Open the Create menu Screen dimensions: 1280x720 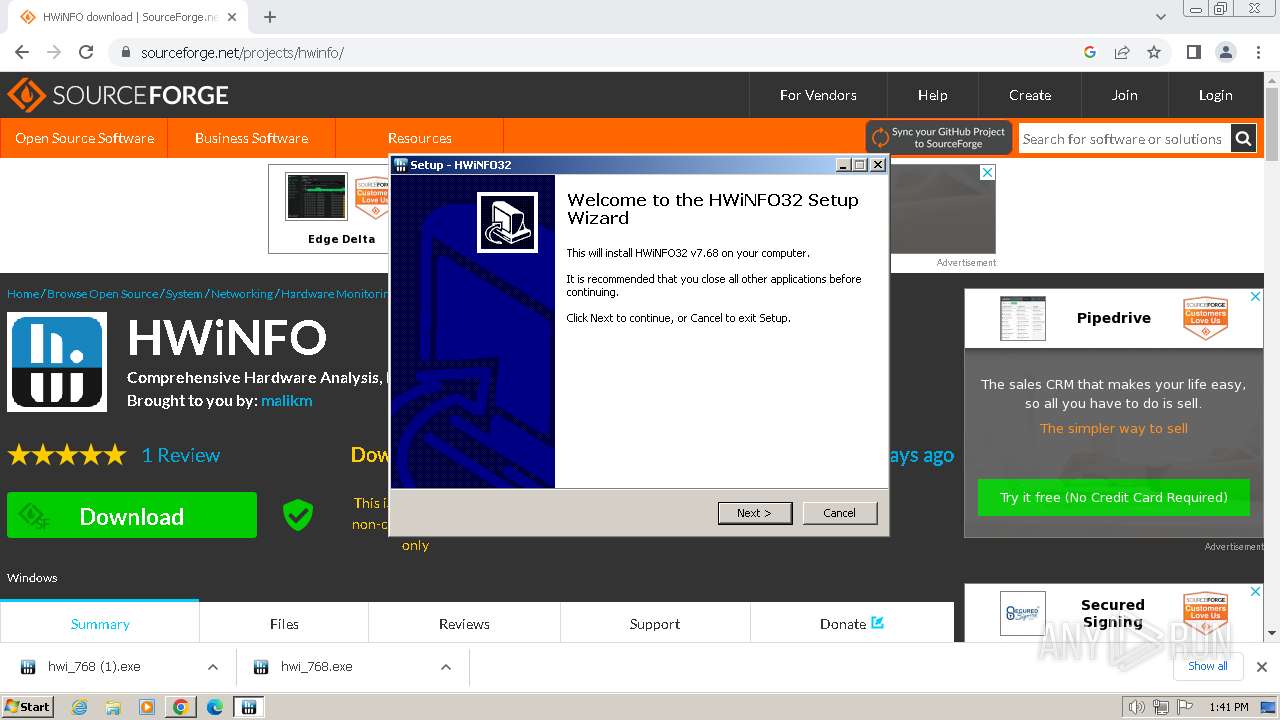click(x=1030, y=95)
